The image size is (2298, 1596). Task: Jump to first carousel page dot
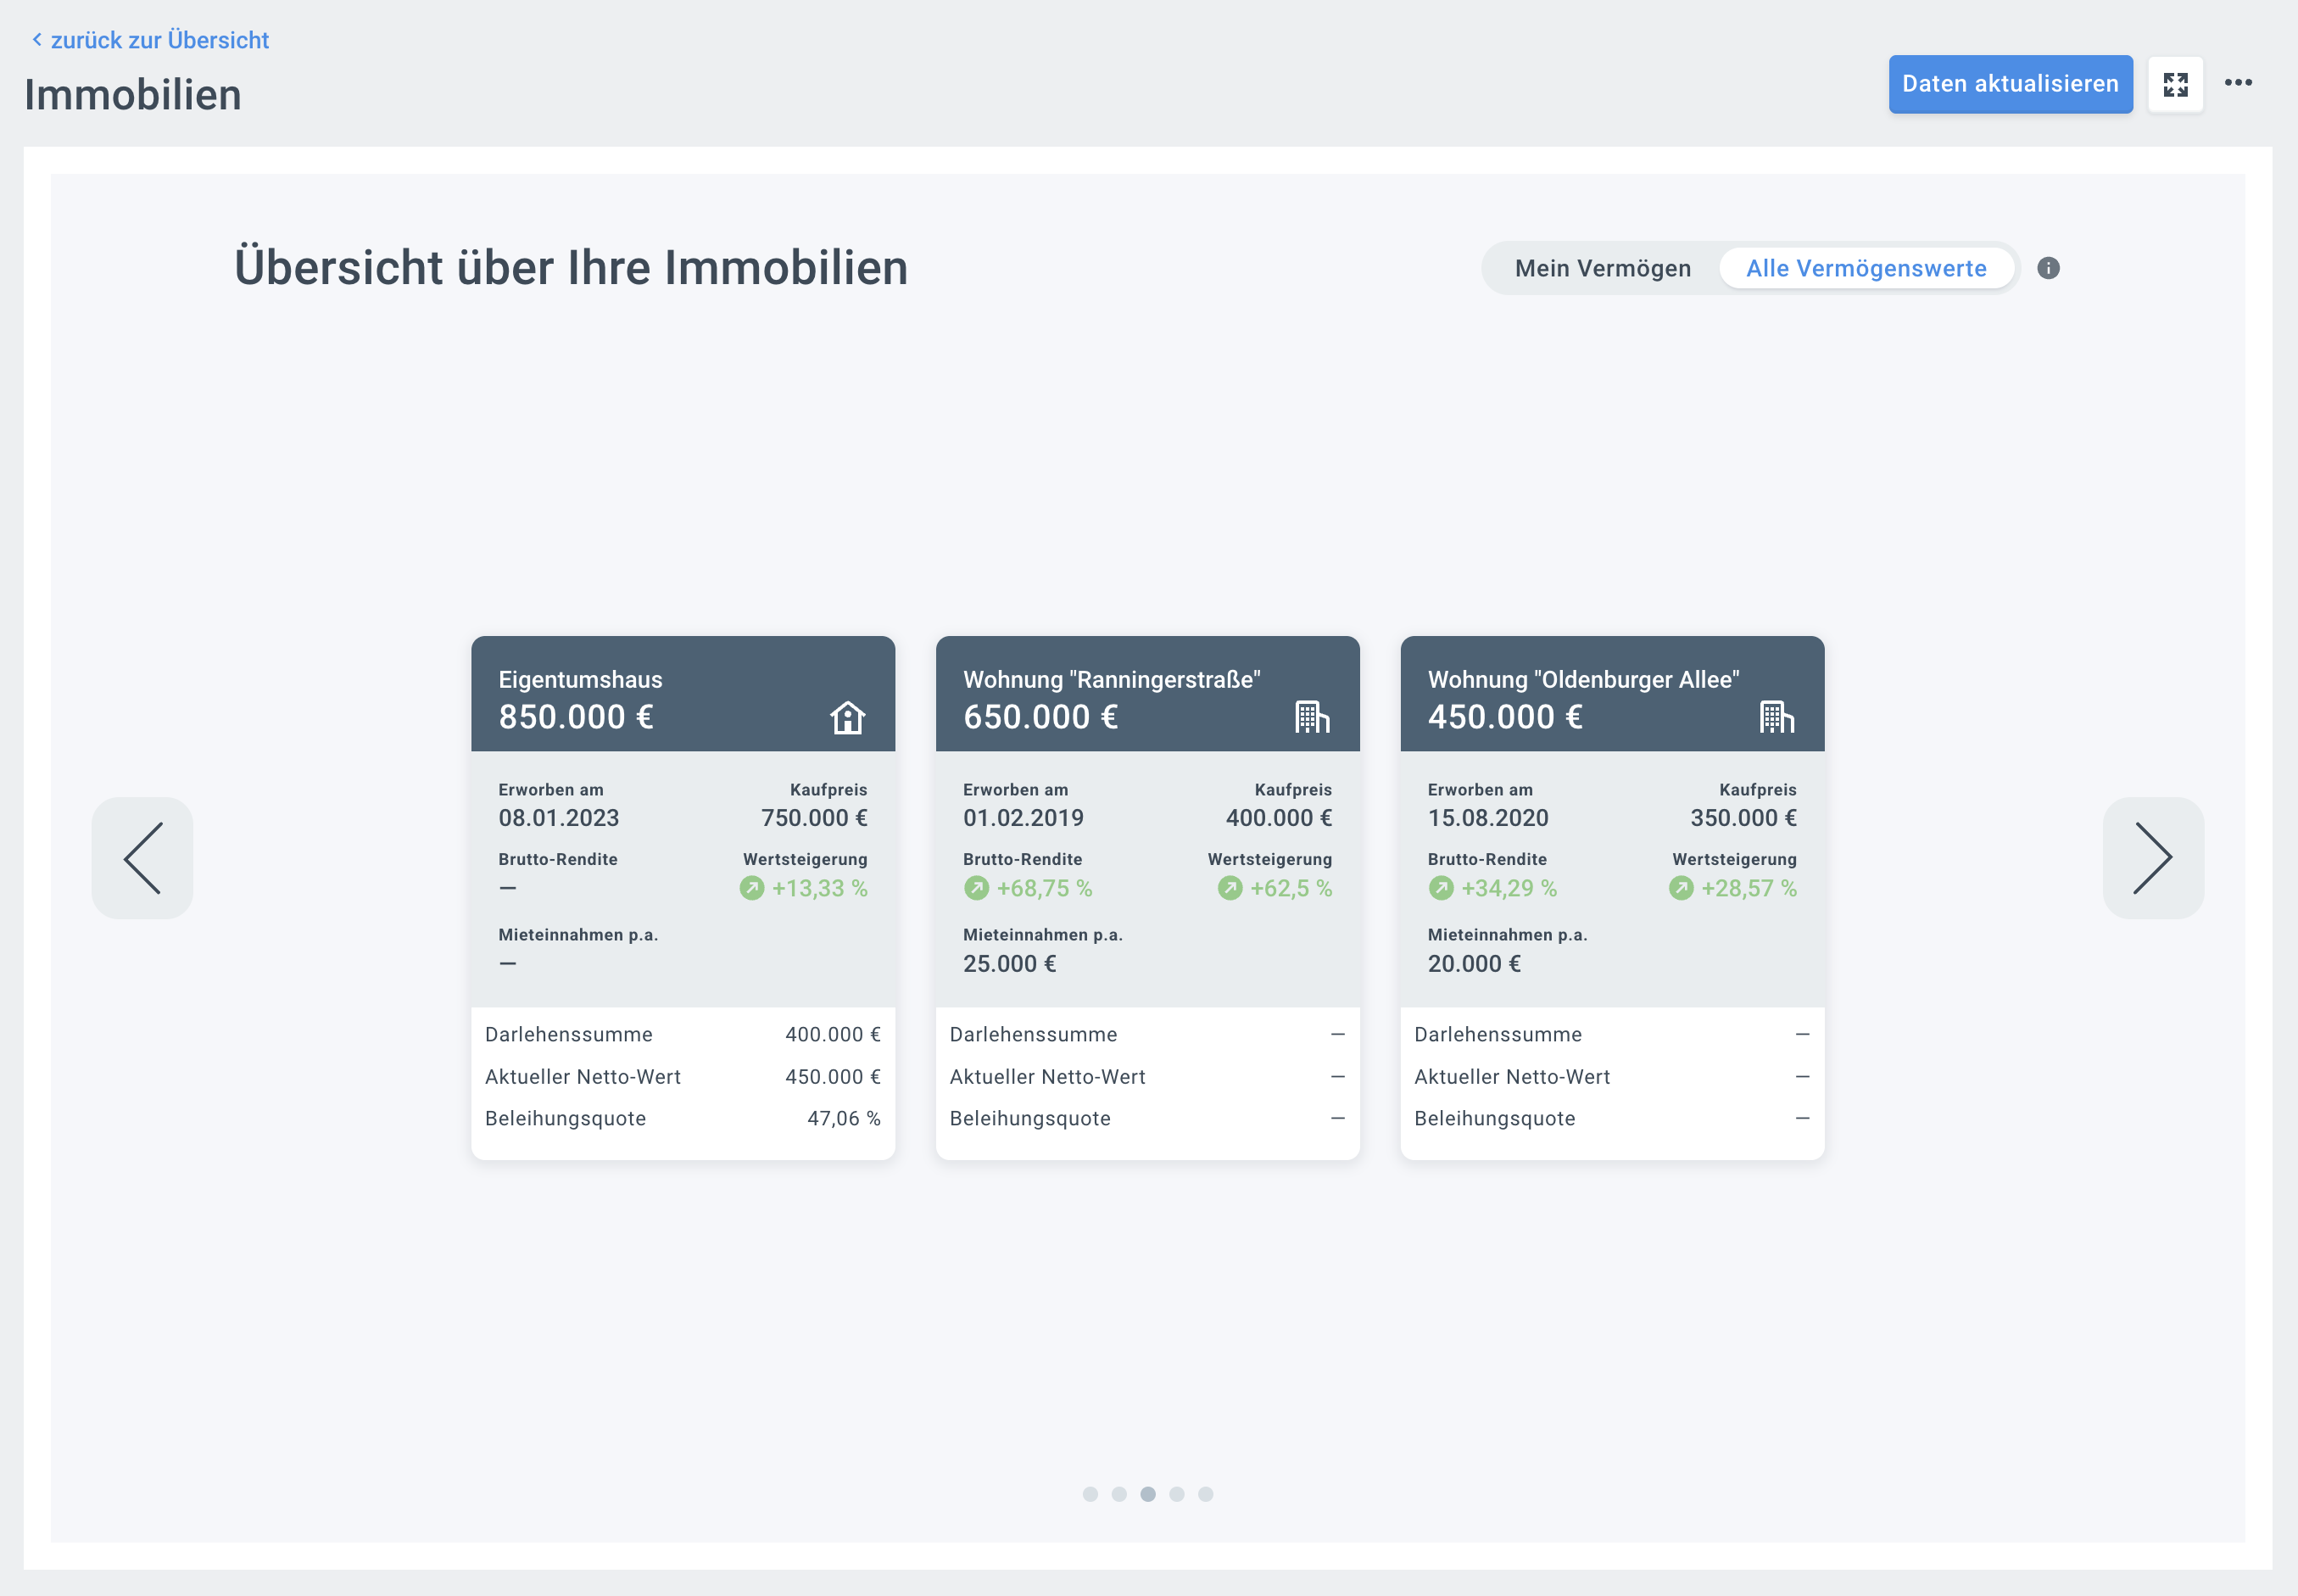tap(1090, 1494)
